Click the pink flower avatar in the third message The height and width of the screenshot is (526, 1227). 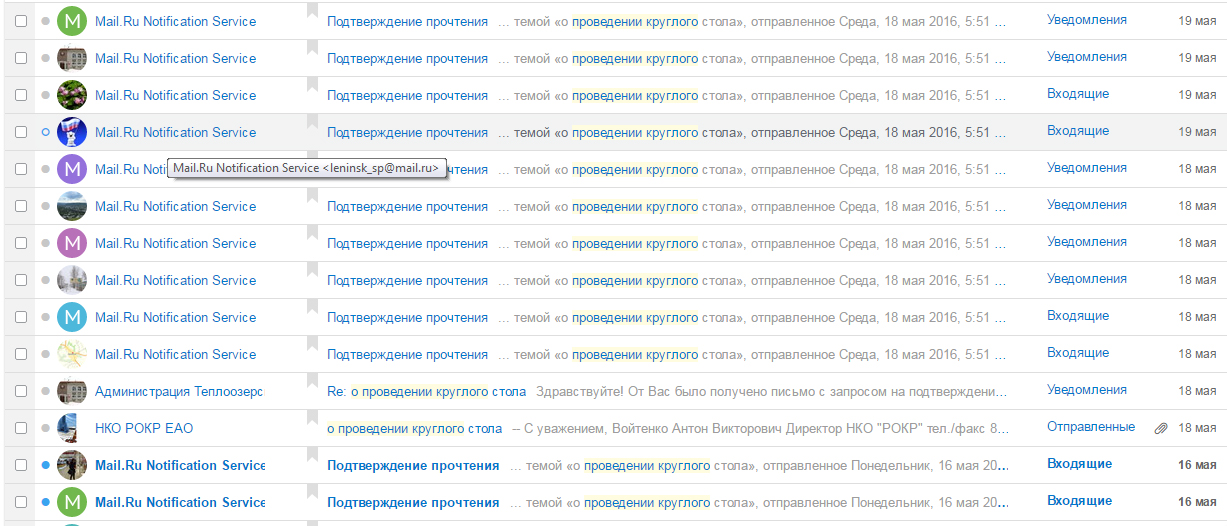pos(72,95)
